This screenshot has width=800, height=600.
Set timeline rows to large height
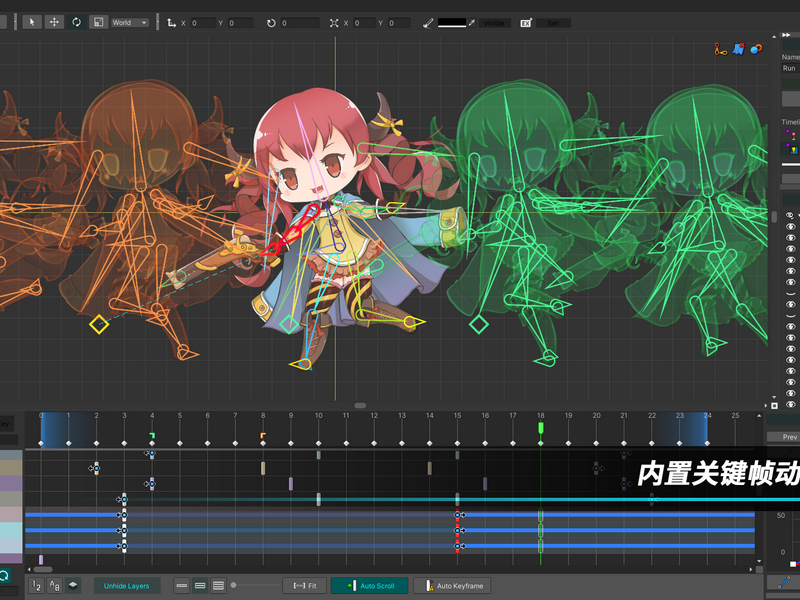218,586
